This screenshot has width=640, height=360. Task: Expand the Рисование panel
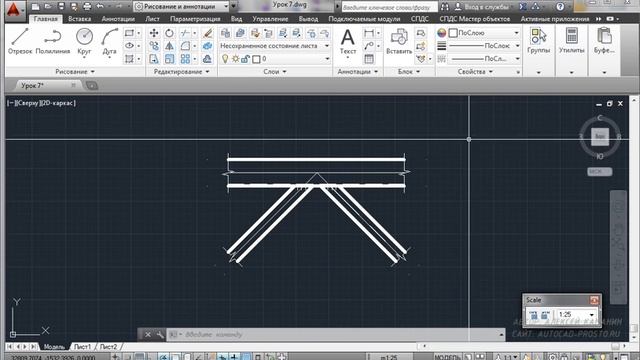coord(75,71)
